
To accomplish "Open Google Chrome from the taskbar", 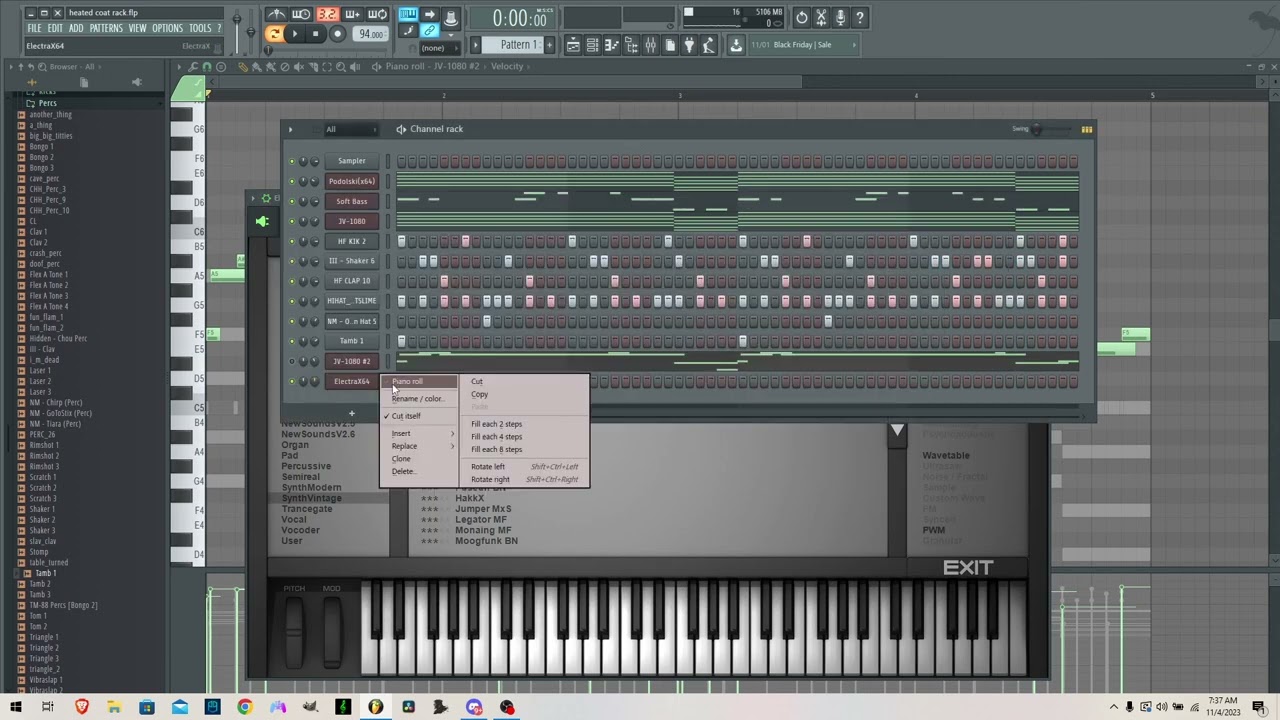I will click(x=245, y=707).
